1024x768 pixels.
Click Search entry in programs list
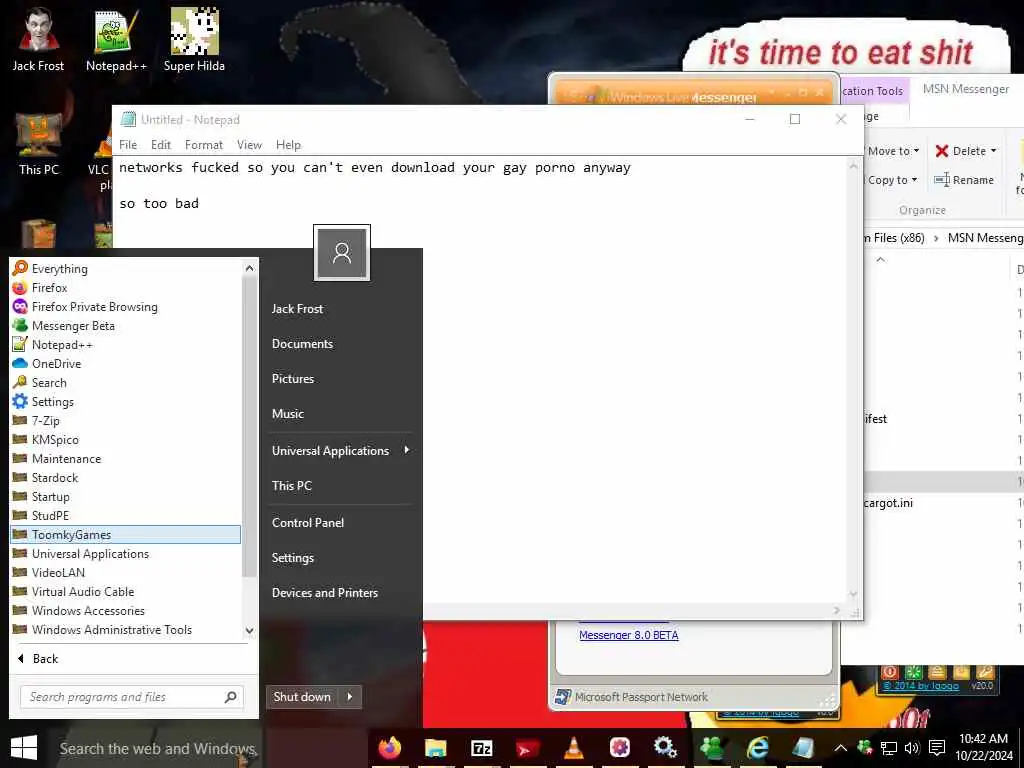coord(125,382)
